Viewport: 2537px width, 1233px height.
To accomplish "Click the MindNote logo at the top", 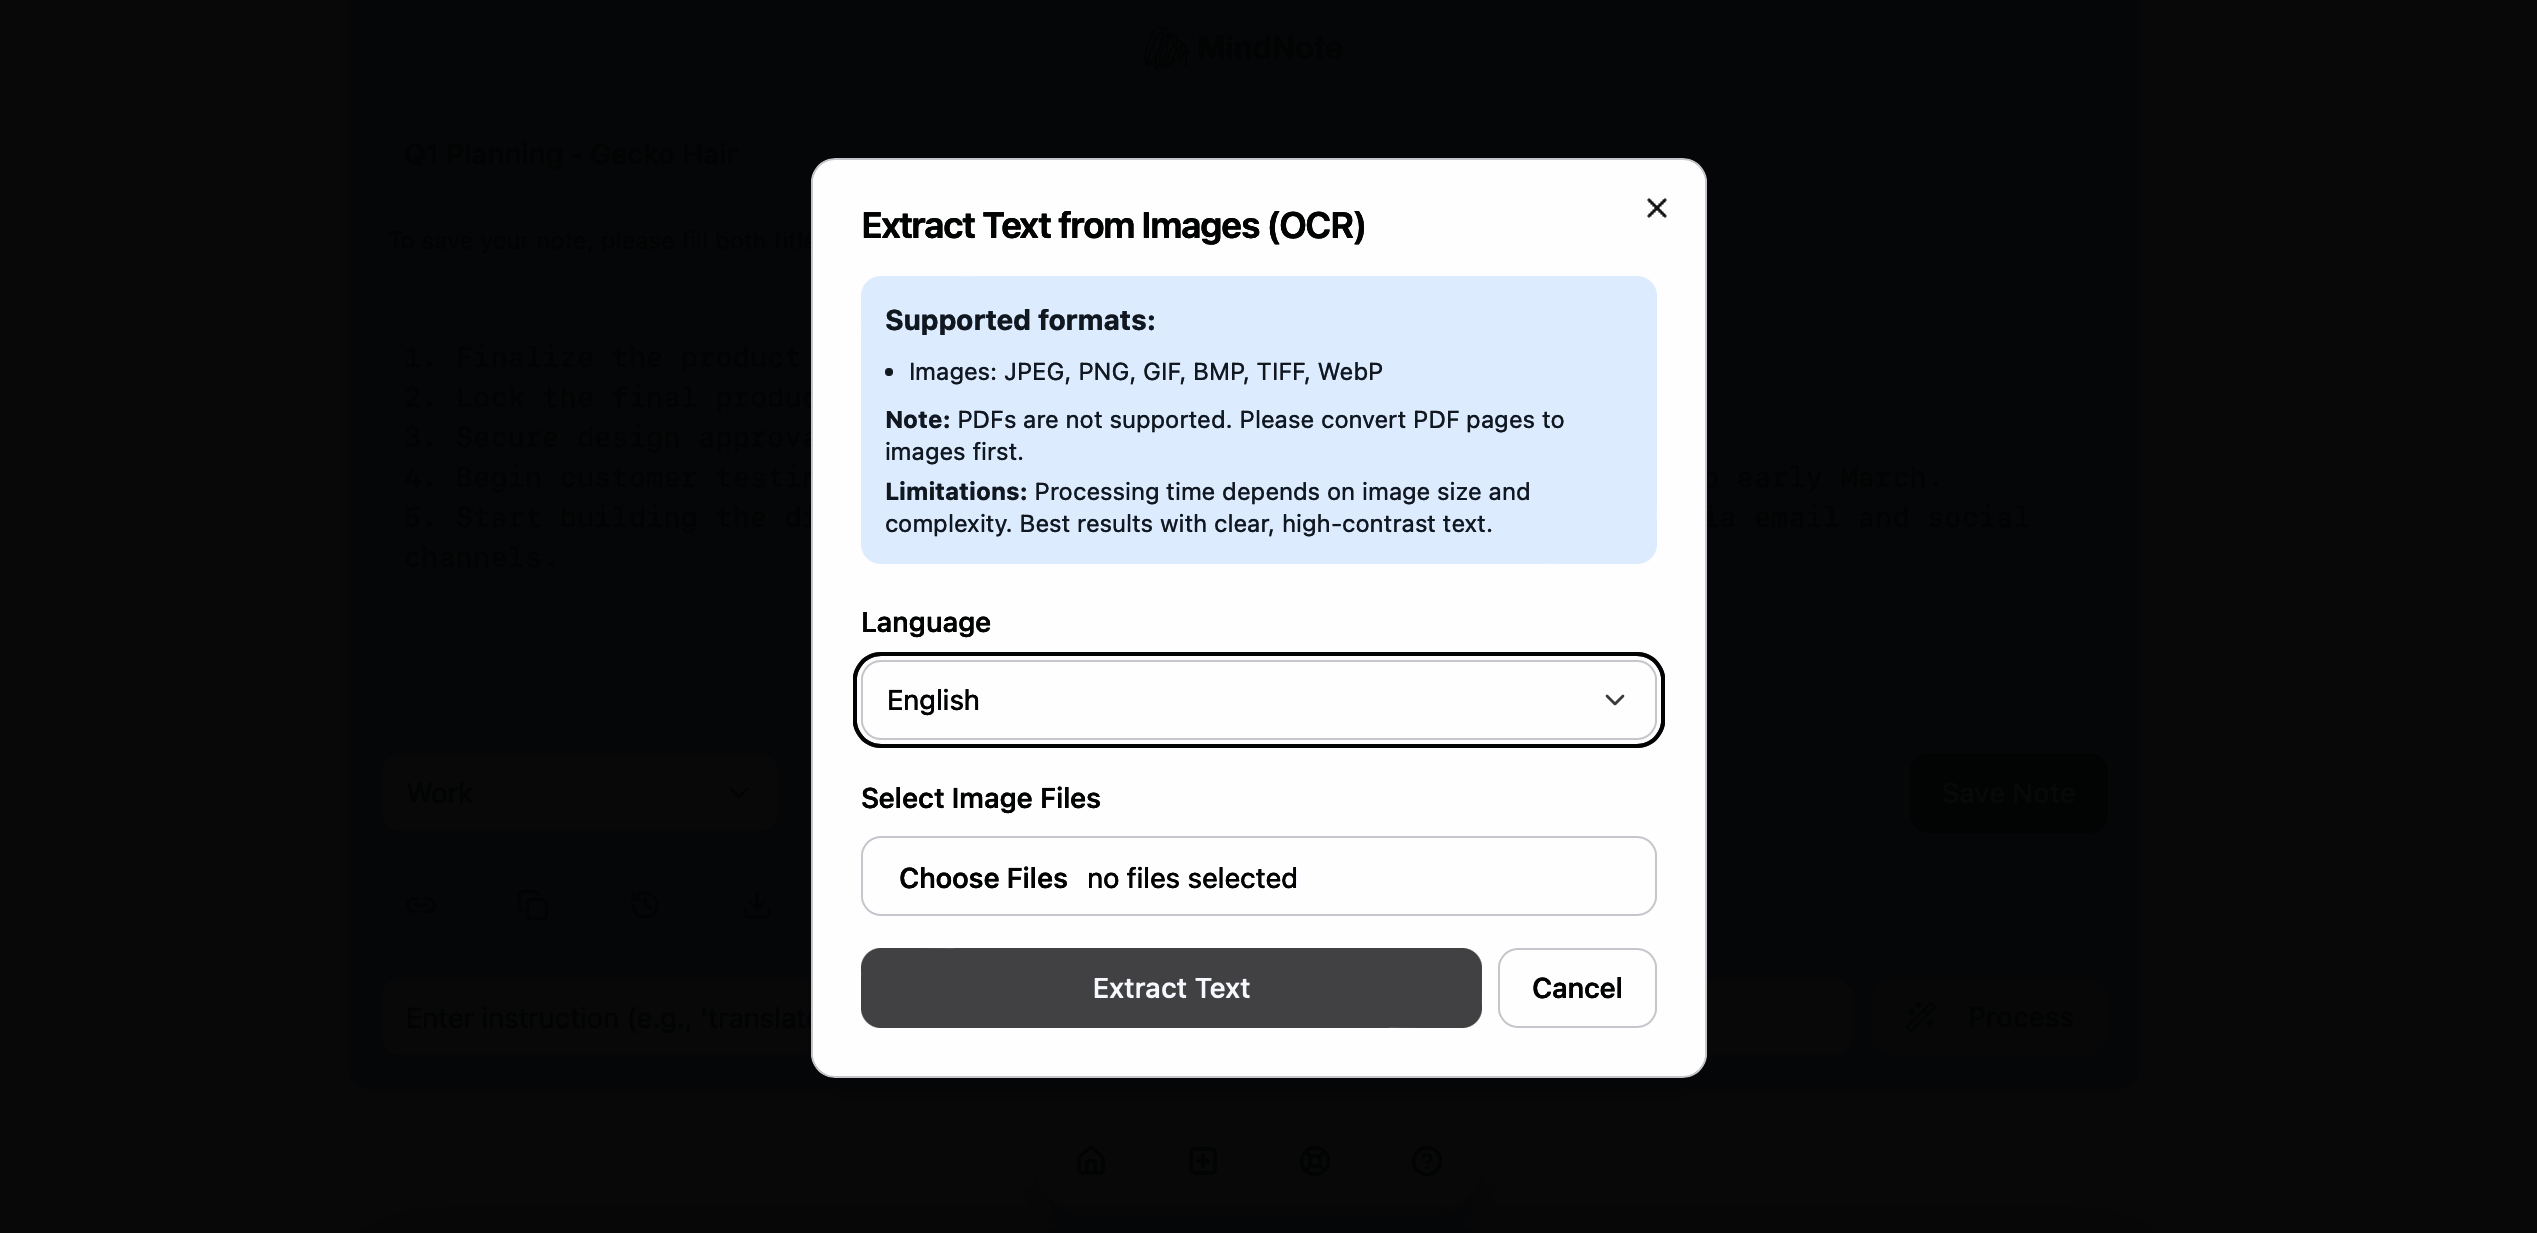I will [x=1244, y=47].
